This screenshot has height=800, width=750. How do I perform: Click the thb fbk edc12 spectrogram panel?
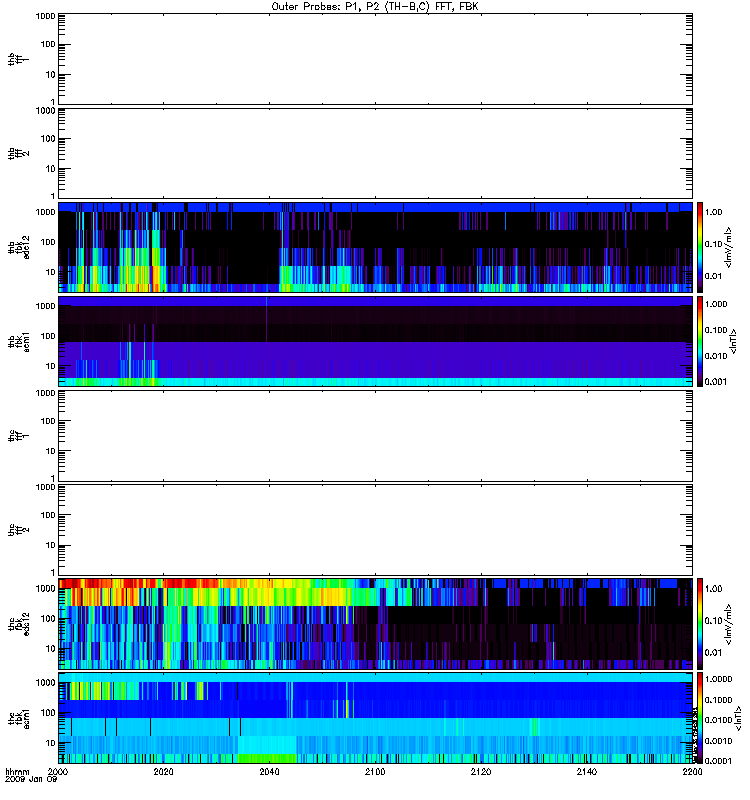click(x=375, y=247)
